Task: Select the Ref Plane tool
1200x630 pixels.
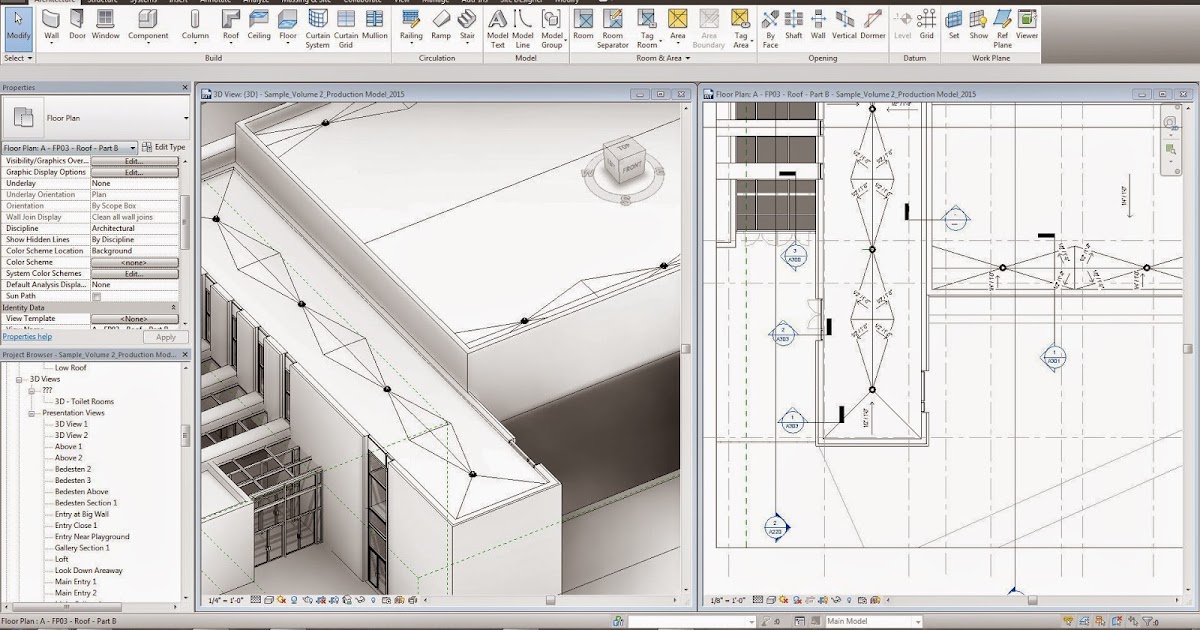Action: point(1001,25)
